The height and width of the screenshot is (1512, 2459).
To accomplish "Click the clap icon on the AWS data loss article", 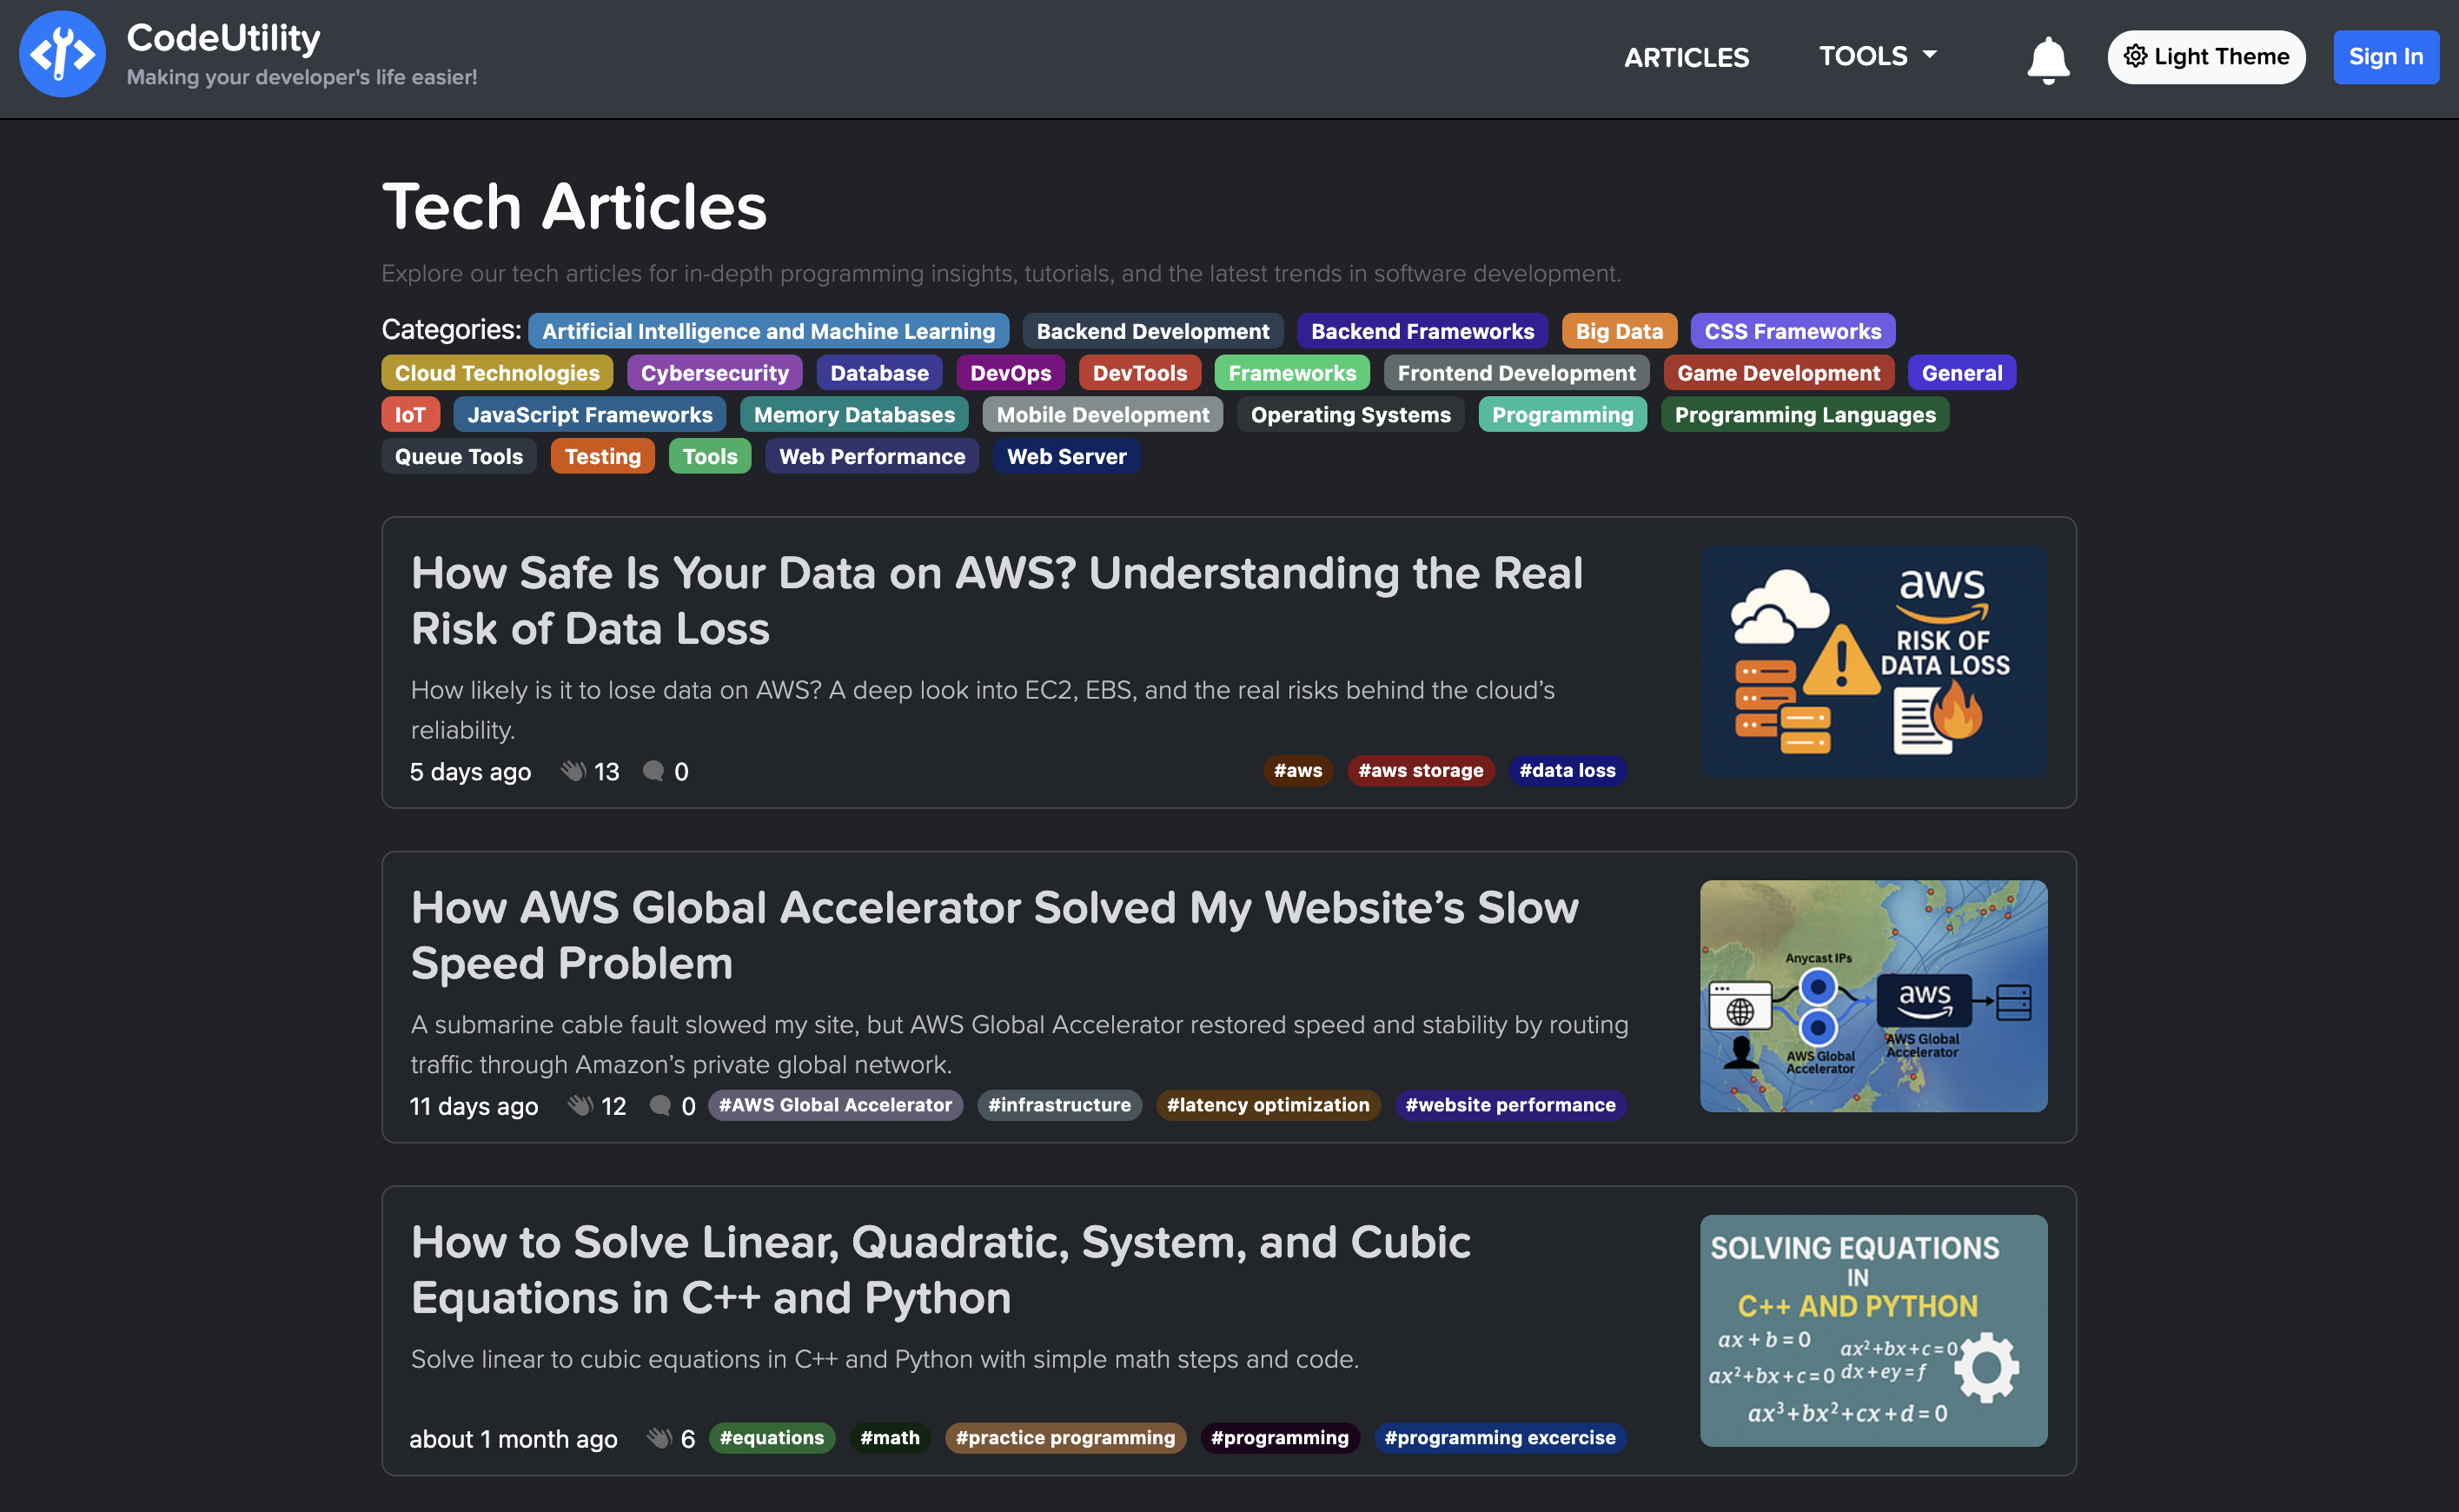I will coord(573,771).
